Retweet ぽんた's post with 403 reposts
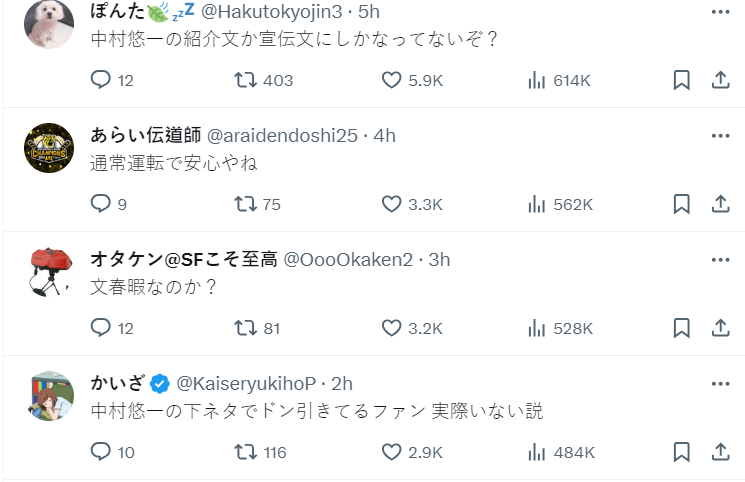This screenshot has height=482, width=745. tap(245, 80)
